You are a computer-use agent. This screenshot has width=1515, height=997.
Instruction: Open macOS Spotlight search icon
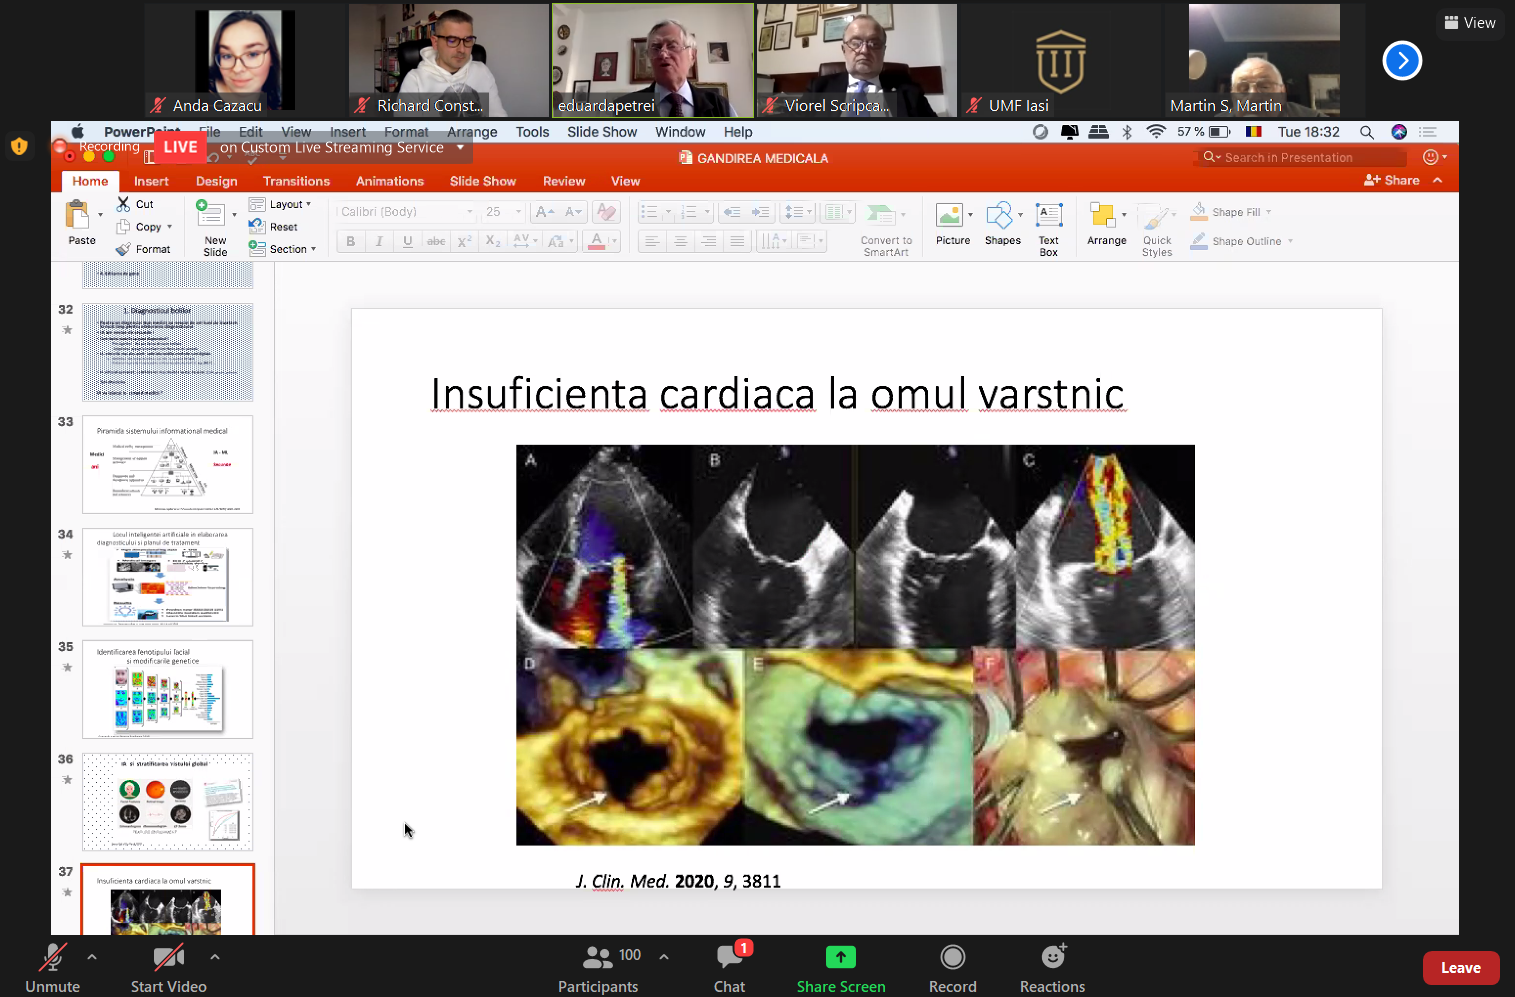pos(1366,132)
